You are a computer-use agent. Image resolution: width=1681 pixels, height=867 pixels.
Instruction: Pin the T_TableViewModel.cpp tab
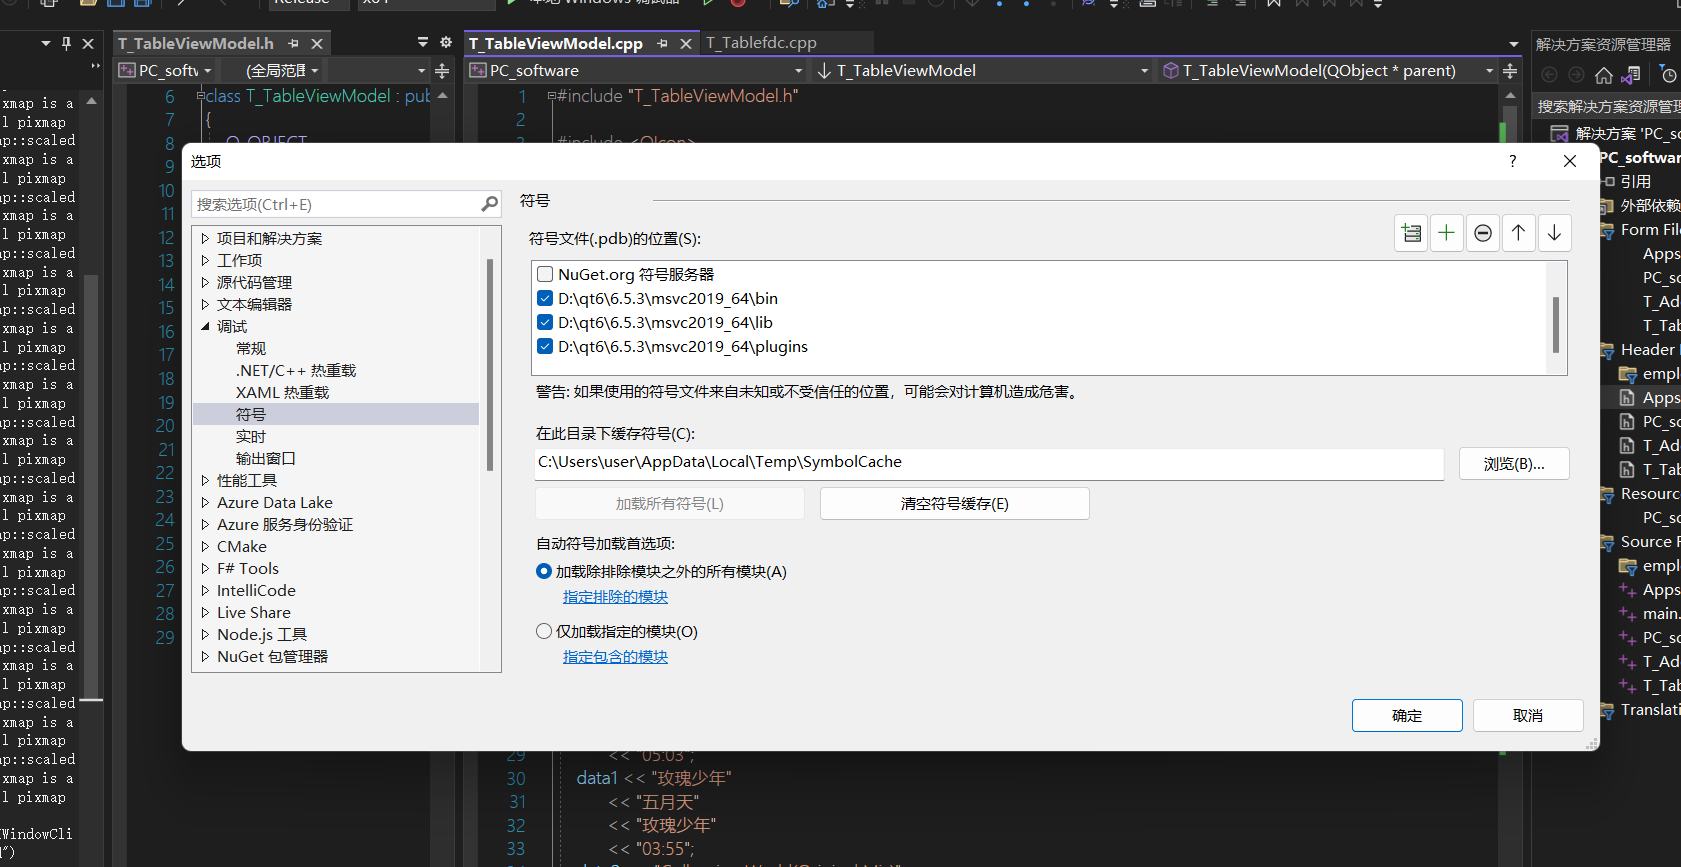[662, 44]
